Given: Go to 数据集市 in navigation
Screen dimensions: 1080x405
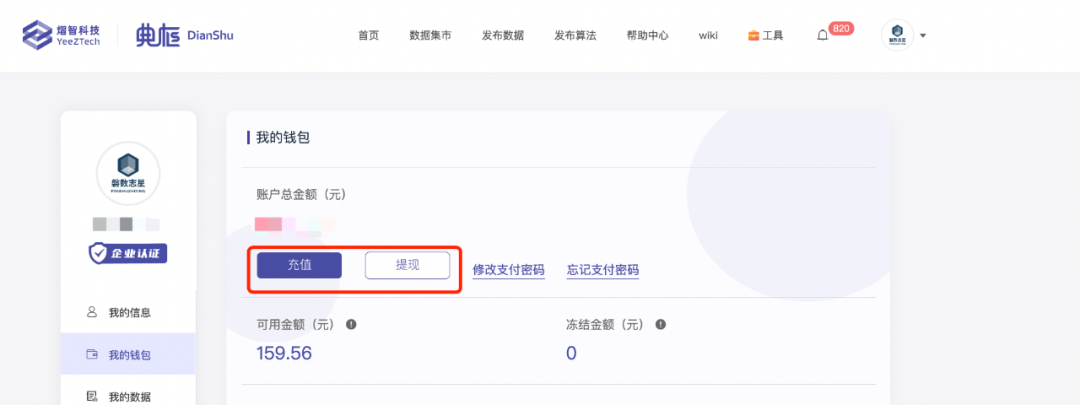Looking at the screenshot, I should (x=430, y=36).
